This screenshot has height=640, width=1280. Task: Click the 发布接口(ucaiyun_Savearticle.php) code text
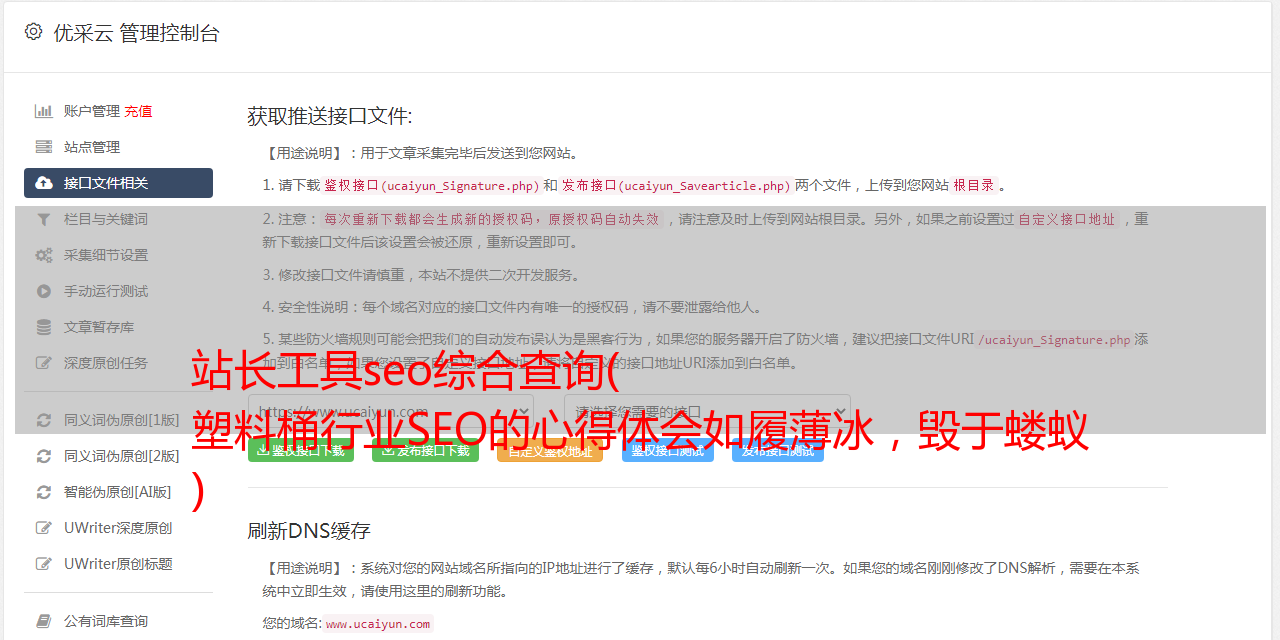pos(676,185)
